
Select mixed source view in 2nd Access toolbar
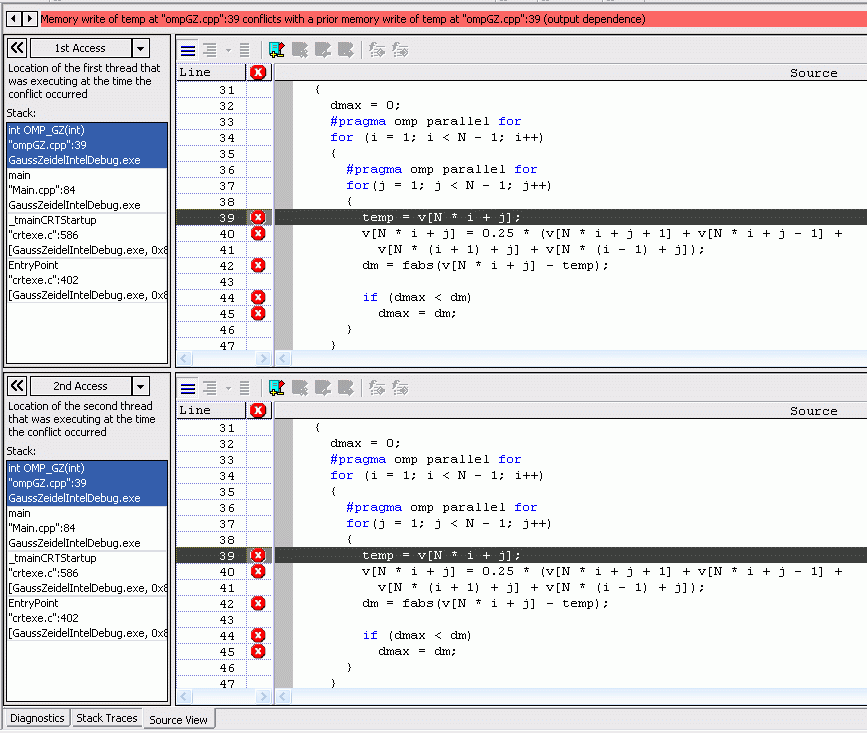tap(210, 389)
